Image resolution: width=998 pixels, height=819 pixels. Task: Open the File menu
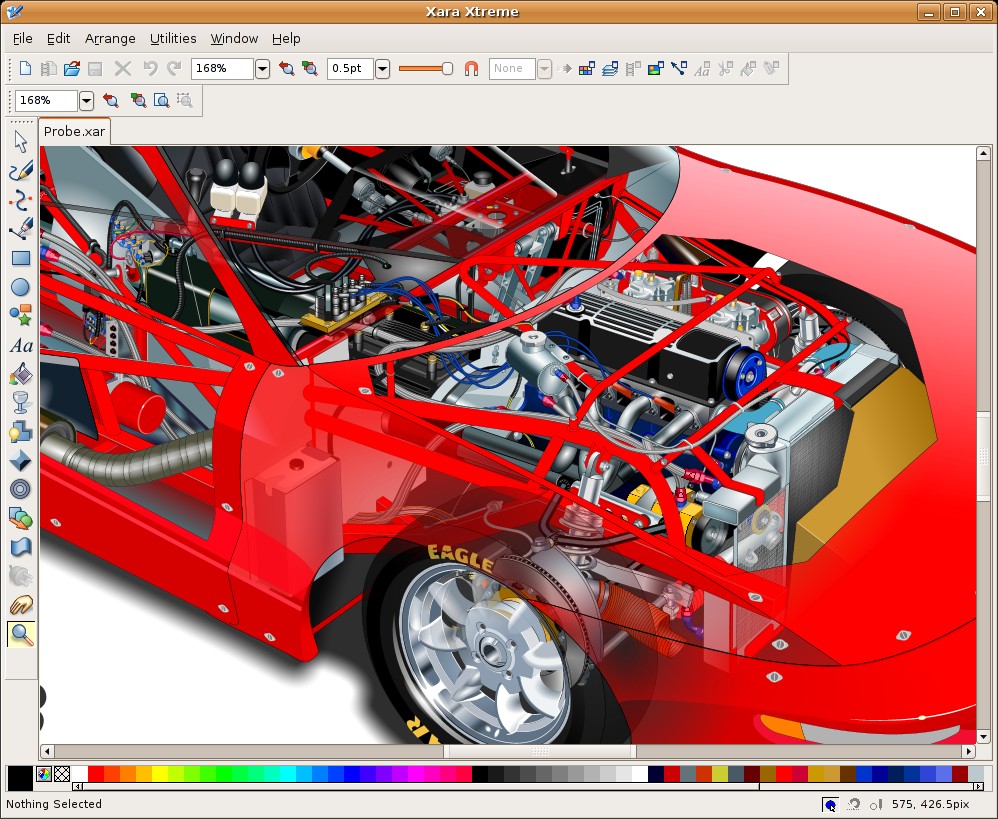[x=22, y=39]
